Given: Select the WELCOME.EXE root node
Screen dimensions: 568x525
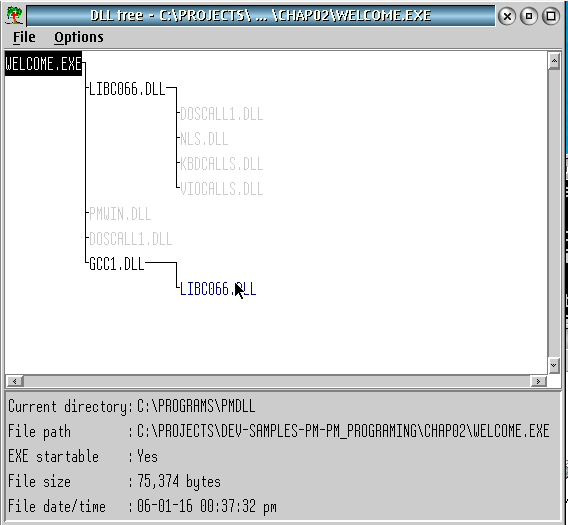Looking at the screenshot, I should (x=43, y=64).
